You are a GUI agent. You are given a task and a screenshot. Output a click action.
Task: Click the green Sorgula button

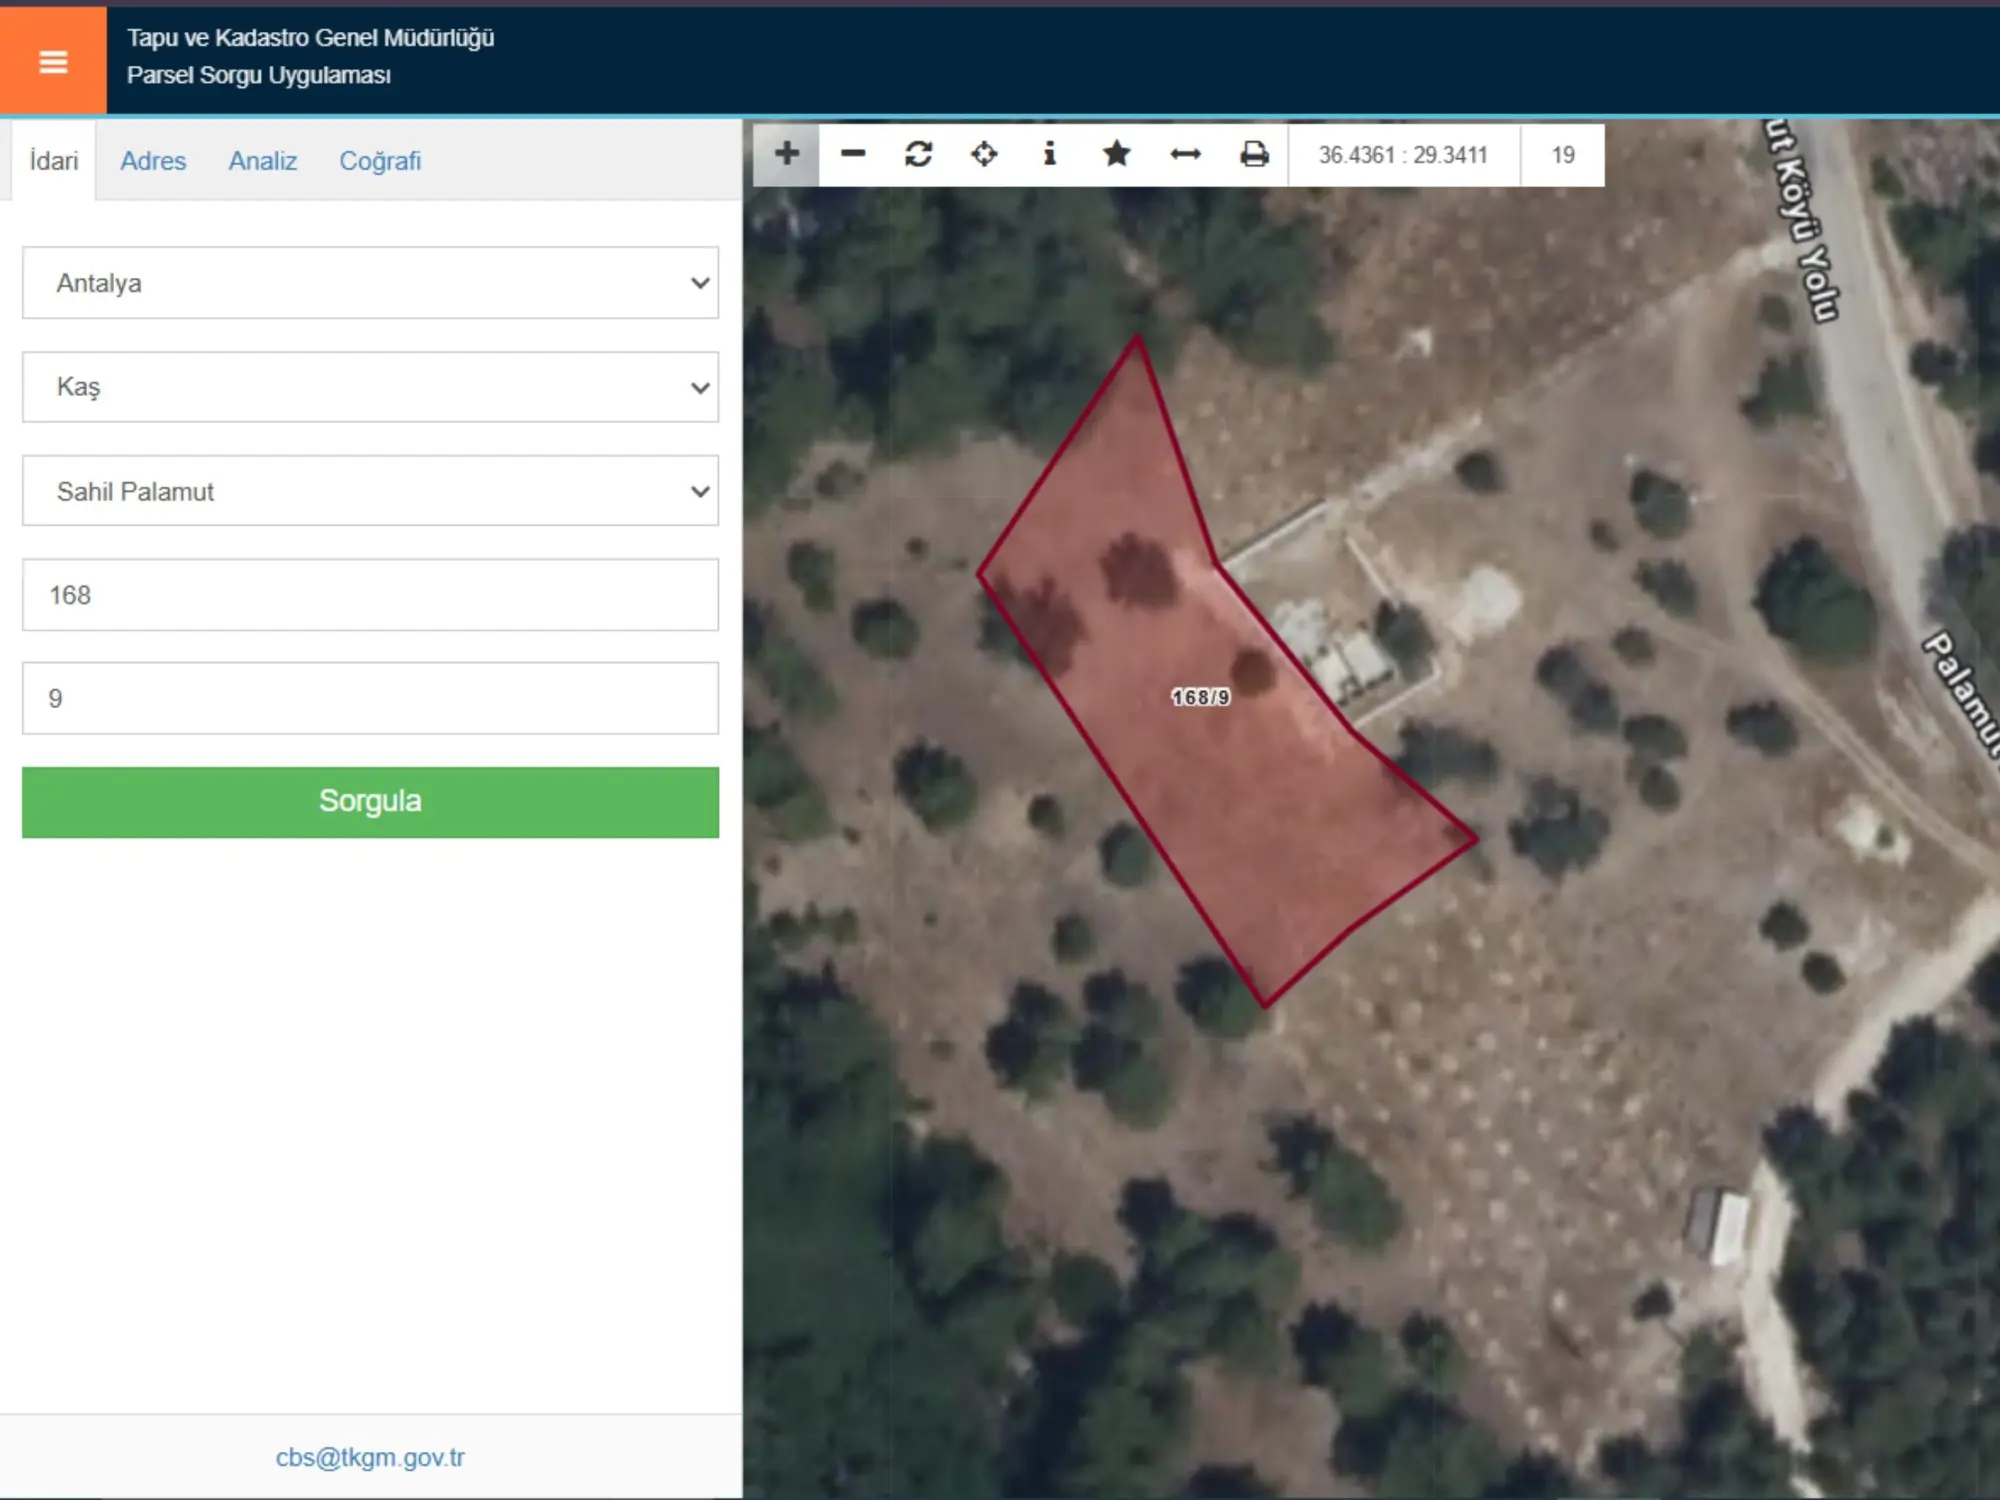coord(370,802)
